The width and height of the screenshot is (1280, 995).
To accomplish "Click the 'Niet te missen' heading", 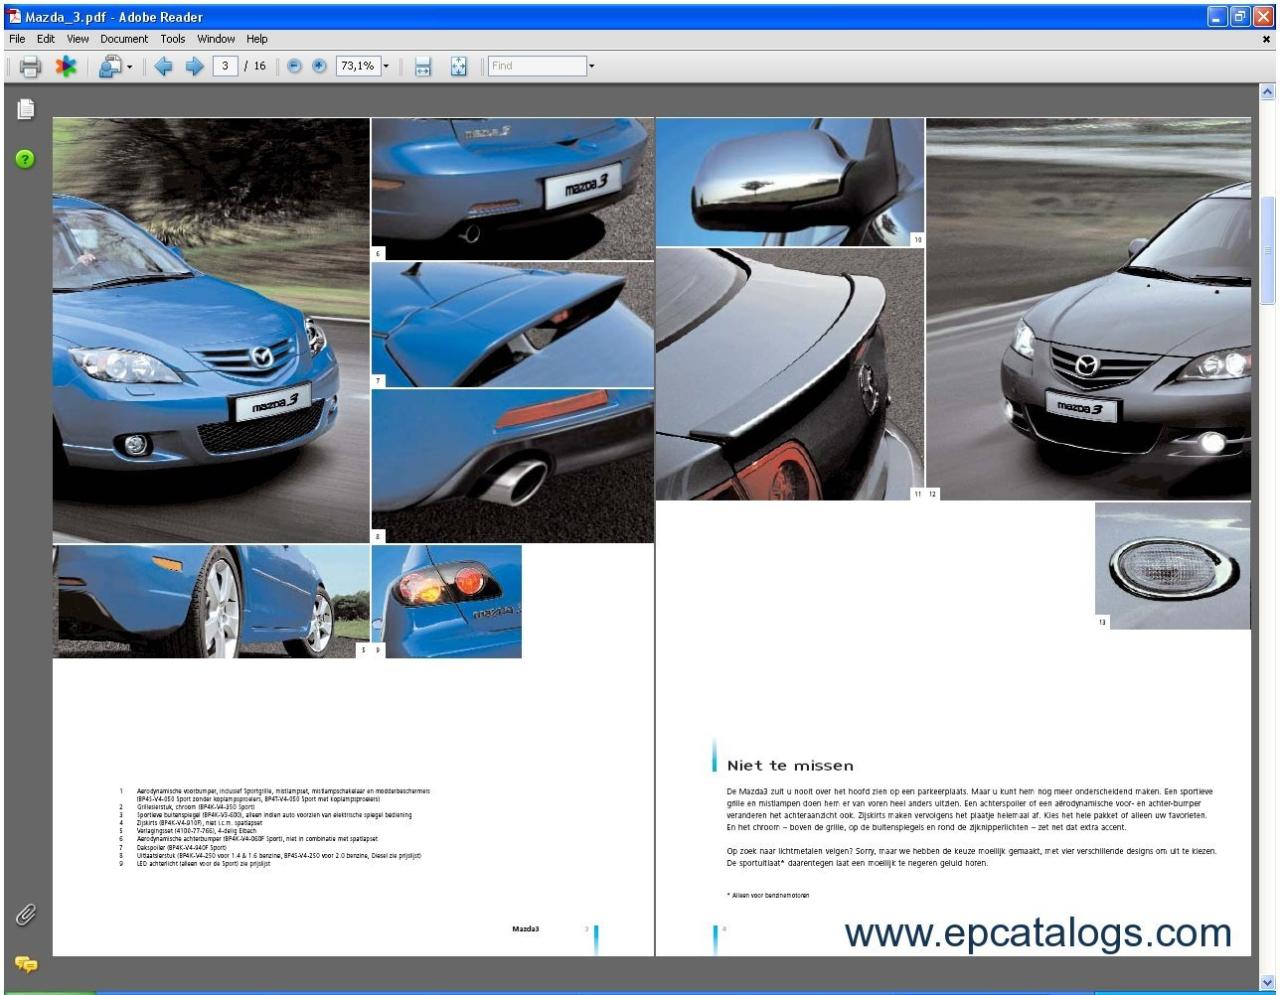I will pyautogui.click(x=790, y=766).
